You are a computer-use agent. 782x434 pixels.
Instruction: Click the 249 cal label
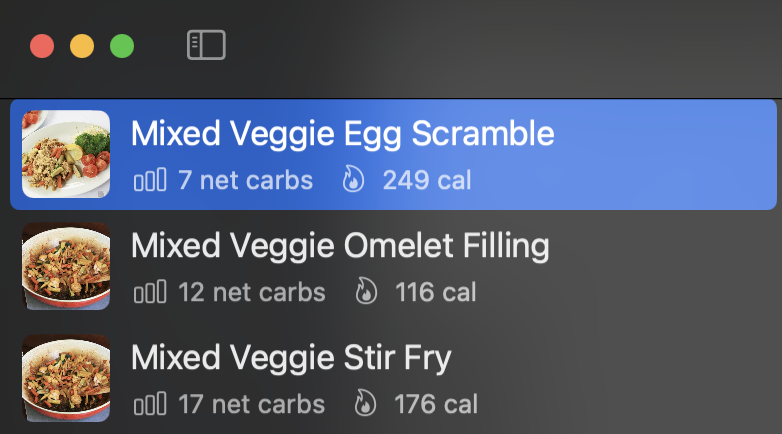click(427, 180)
